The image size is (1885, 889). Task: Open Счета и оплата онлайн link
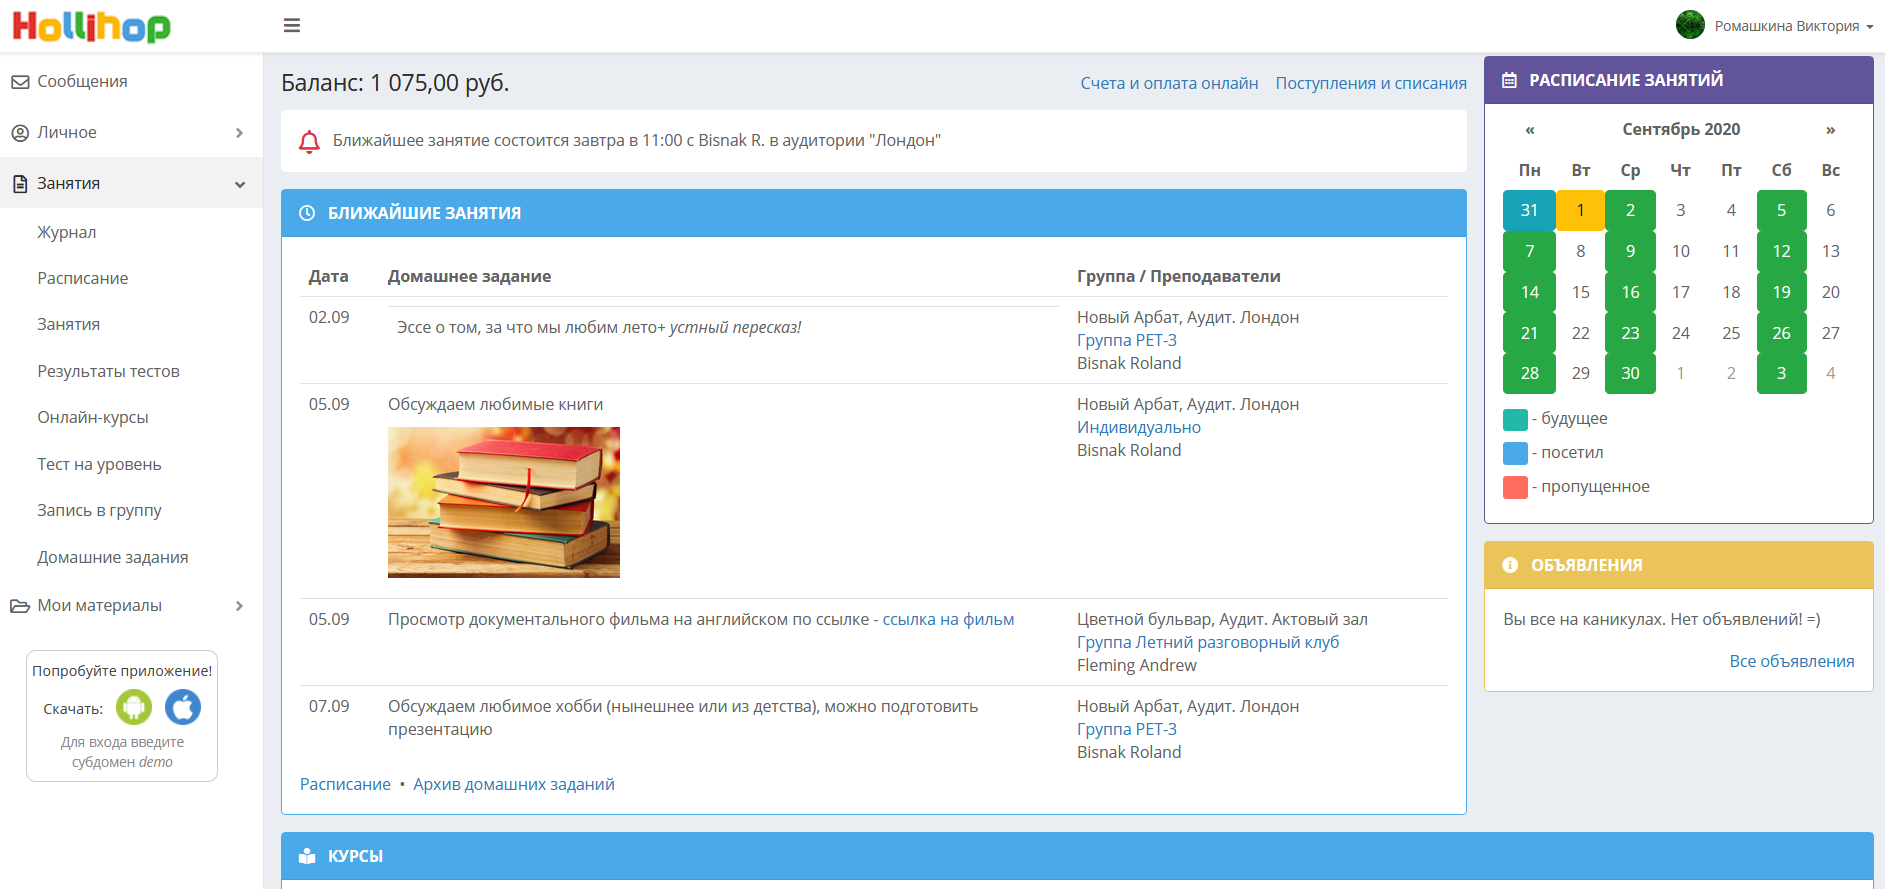(1169, 83)
